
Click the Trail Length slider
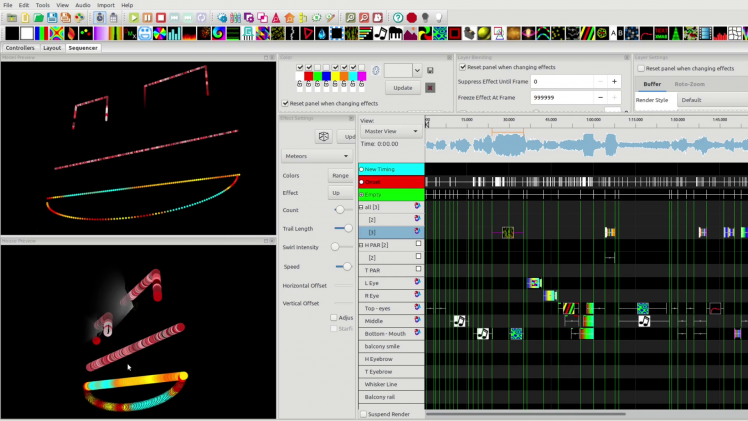pyautogui.click(x=345, y=229)
